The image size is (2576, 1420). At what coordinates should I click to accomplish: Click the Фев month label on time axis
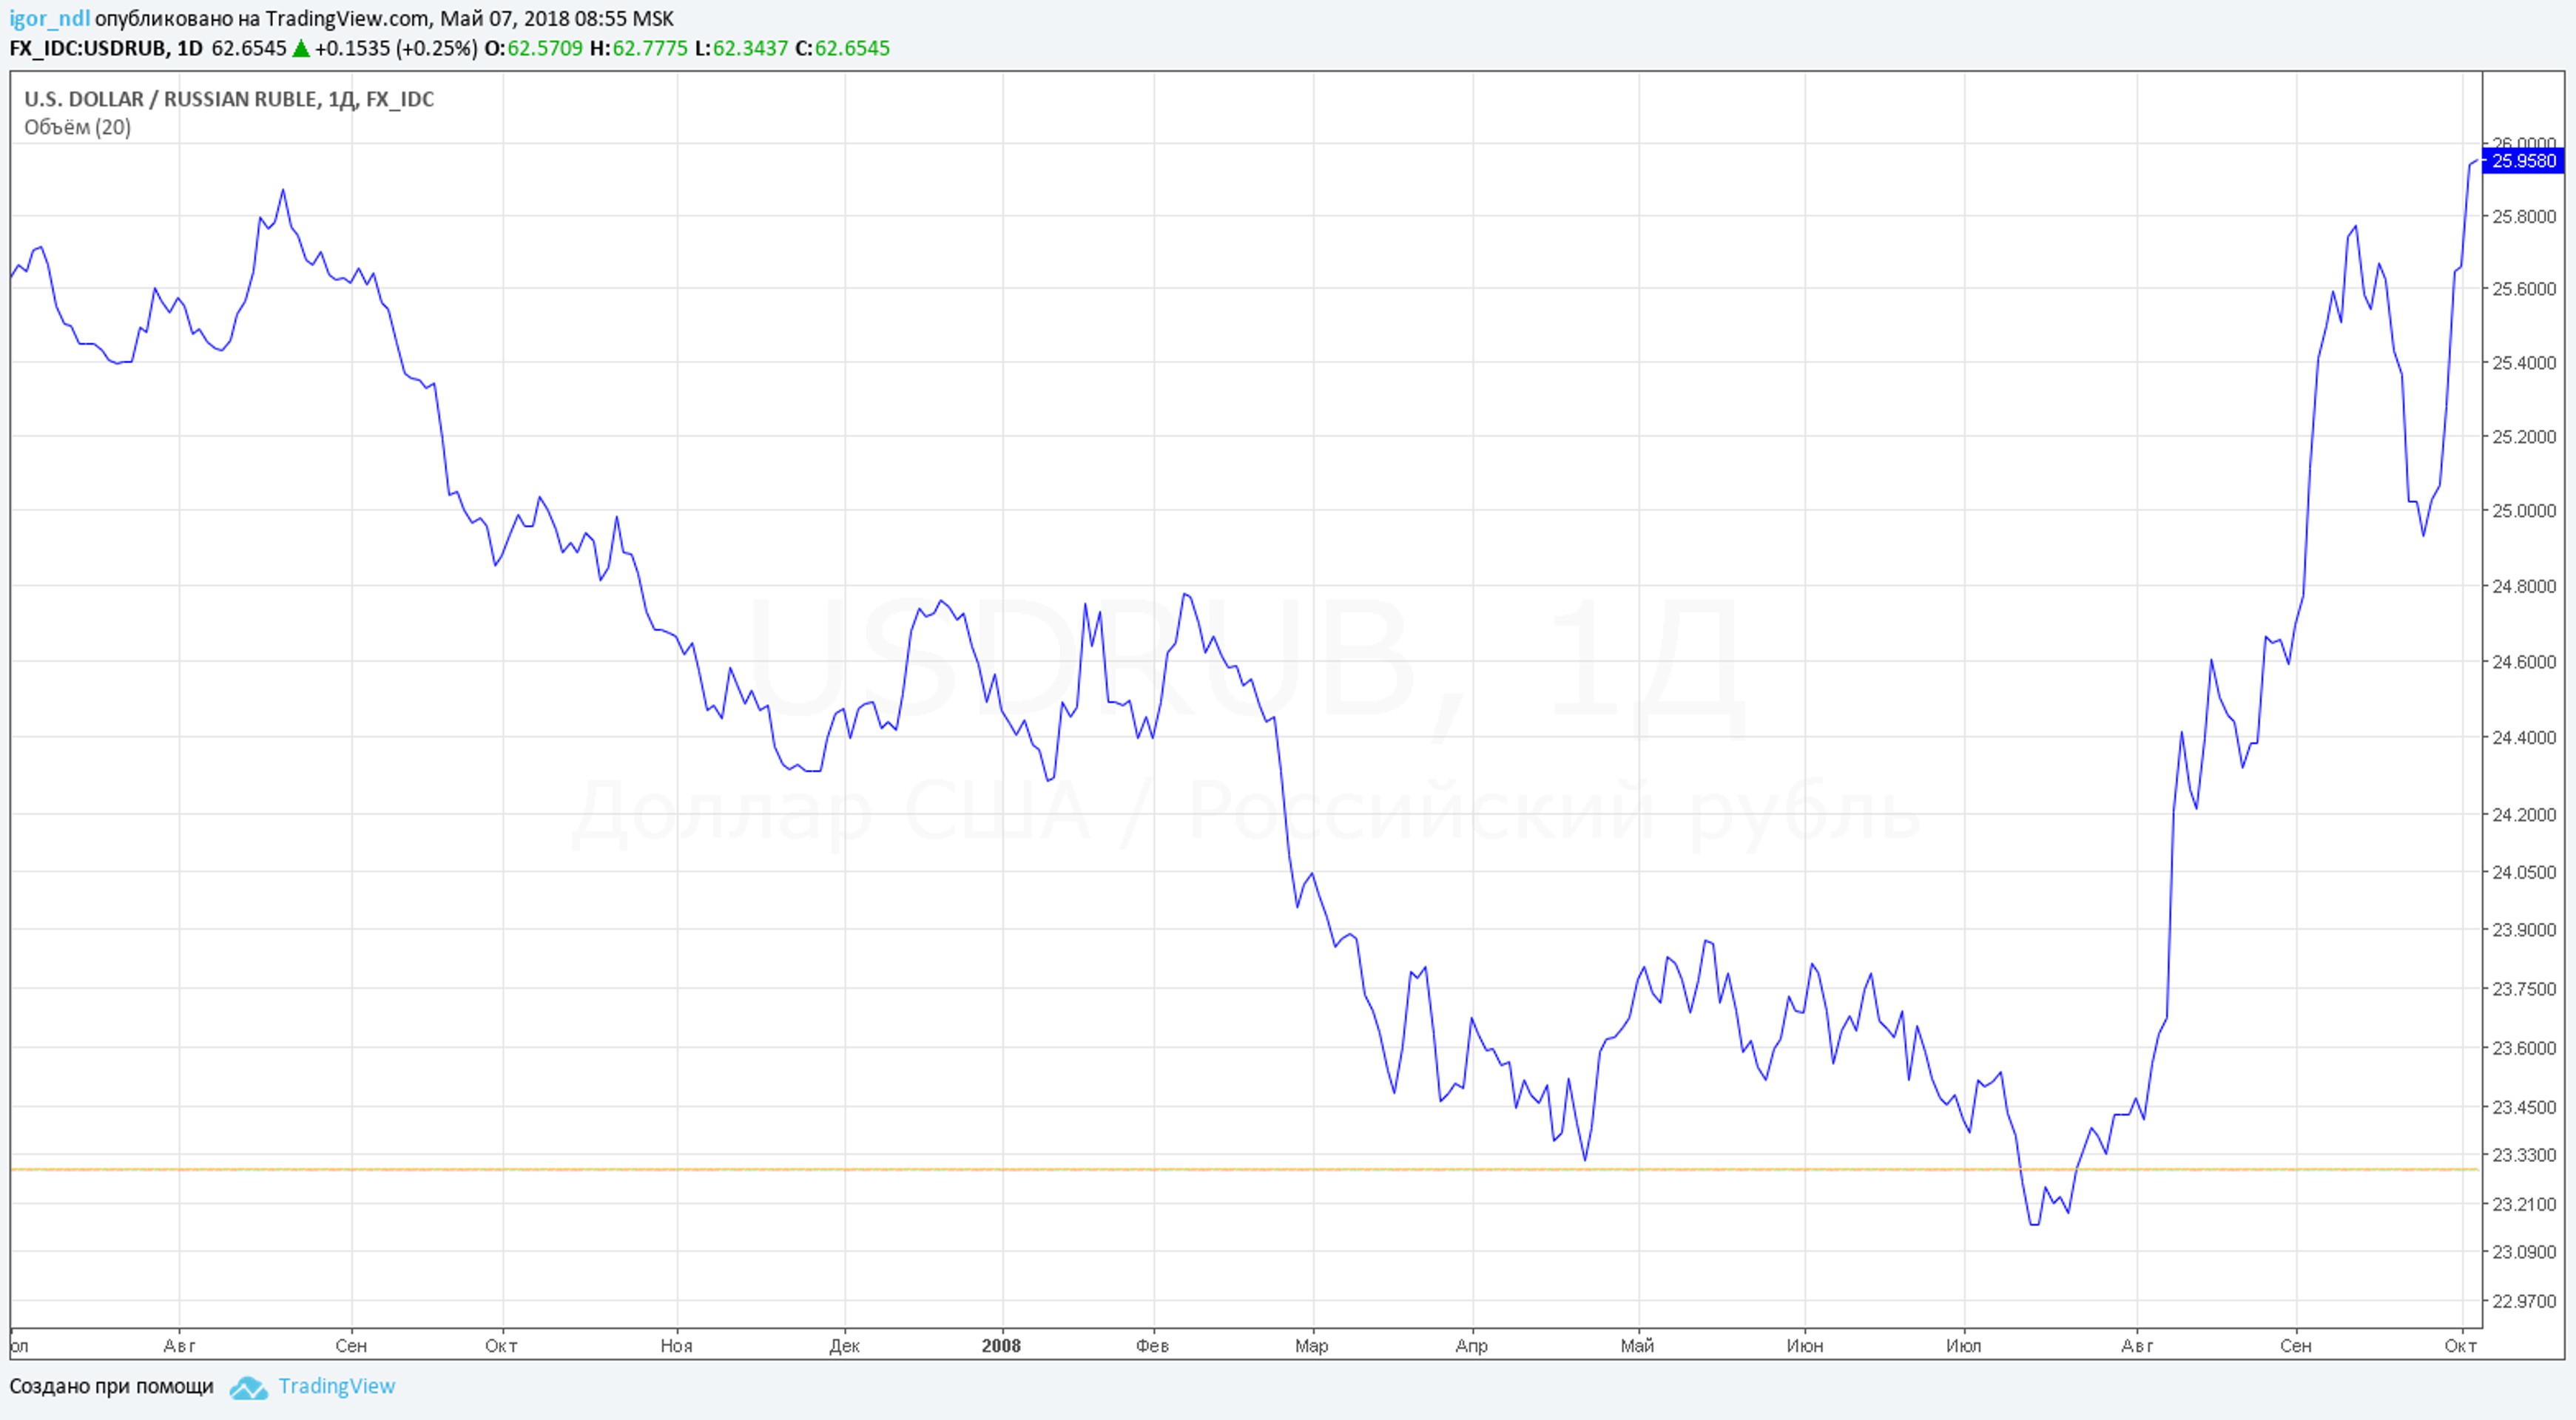point(1152,1346)
